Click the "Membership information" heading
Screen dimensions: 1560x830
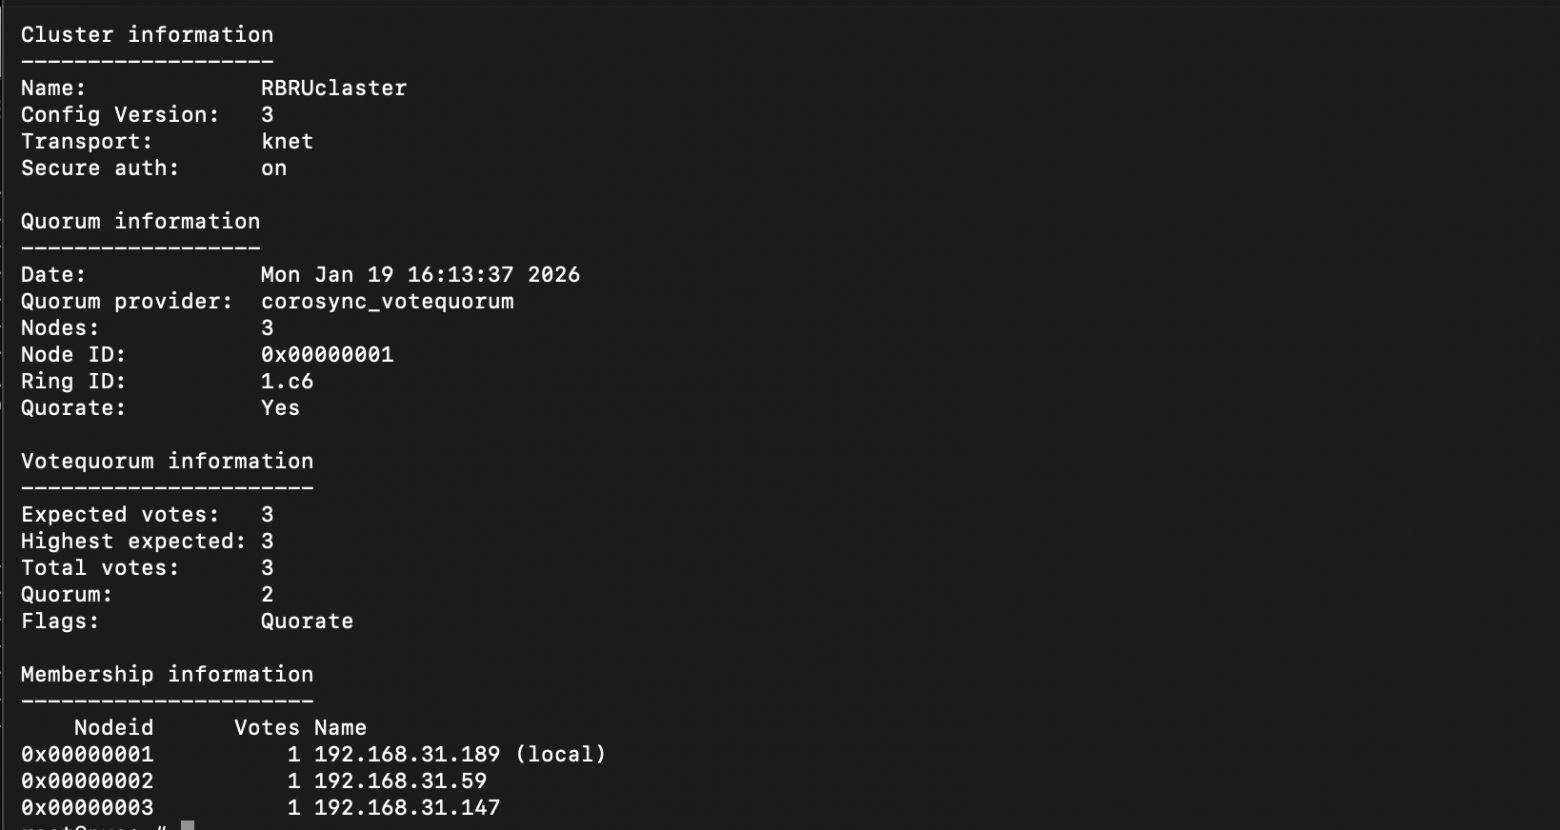coord(167,674)
